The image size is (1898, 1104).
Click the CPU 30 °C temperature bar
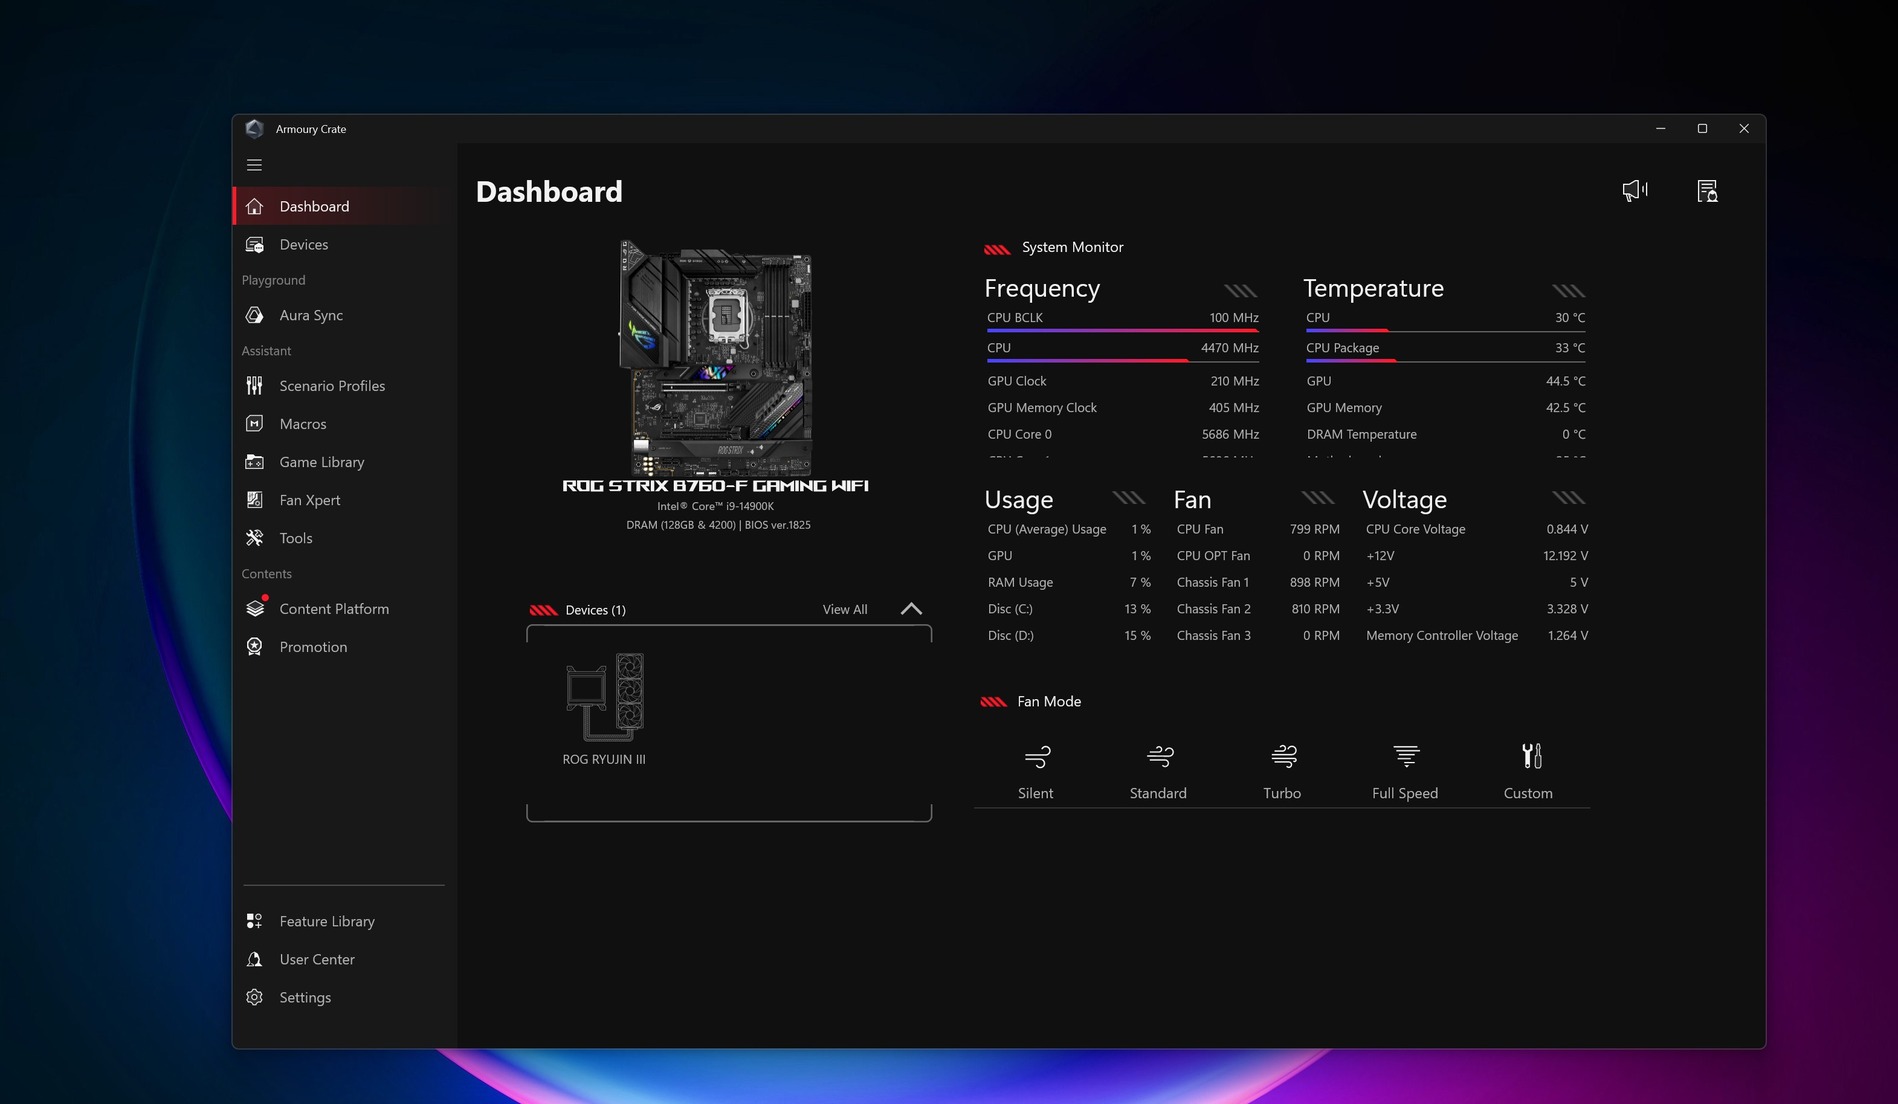pyautogui.click(x=1445, y=329)
